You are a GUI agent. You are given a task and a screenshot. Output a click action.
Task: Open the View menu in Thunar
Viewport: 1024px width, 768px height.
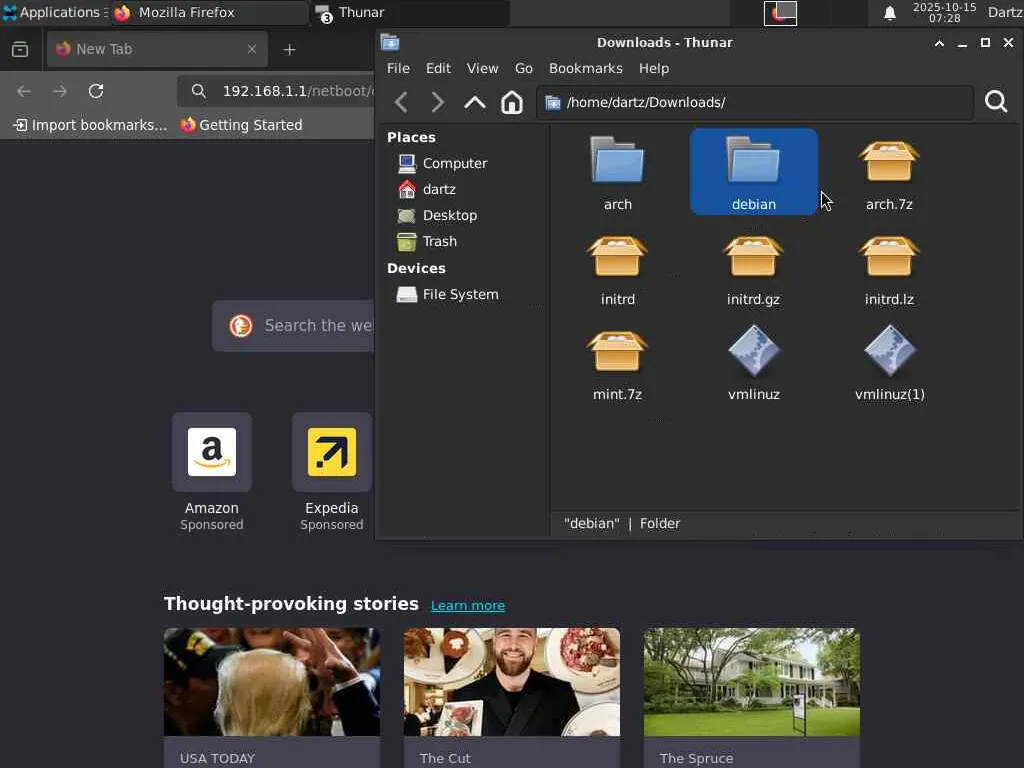click(482, 68)
